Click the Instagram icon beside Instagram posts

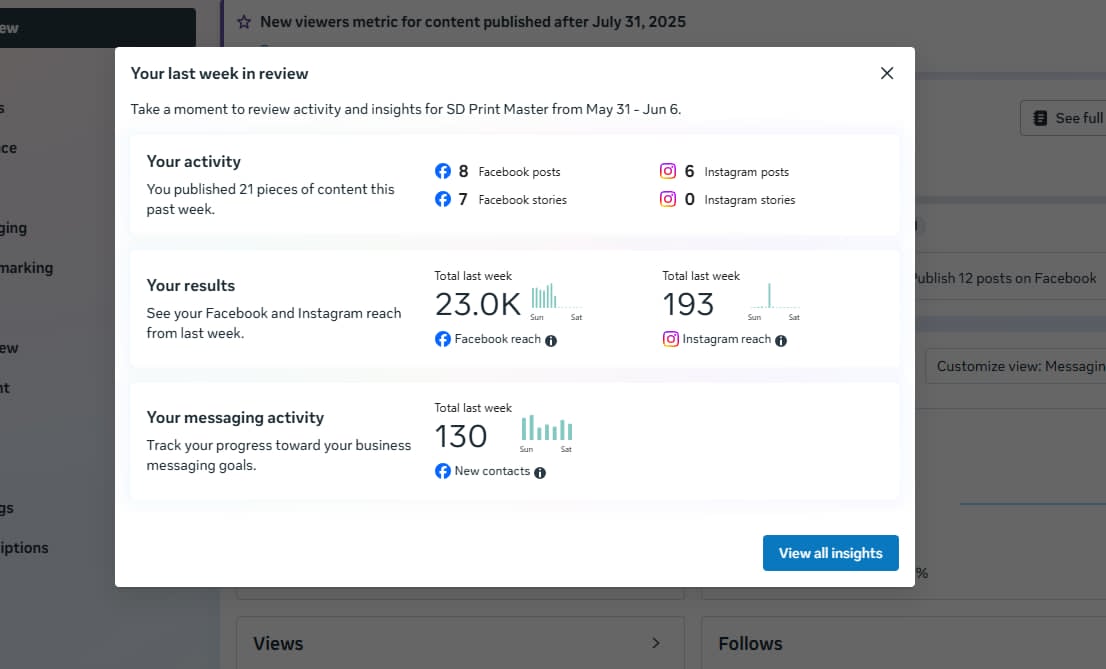pyautogui.click(x=668, y=171)
